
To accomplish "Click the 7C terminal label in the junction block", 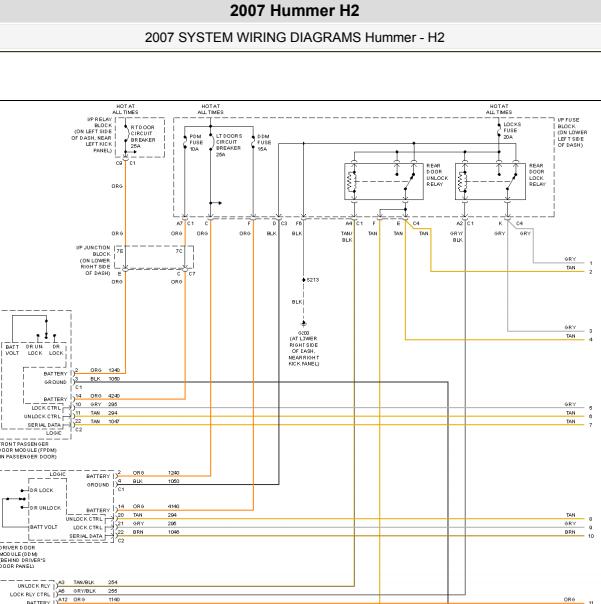I will [179, 251].
